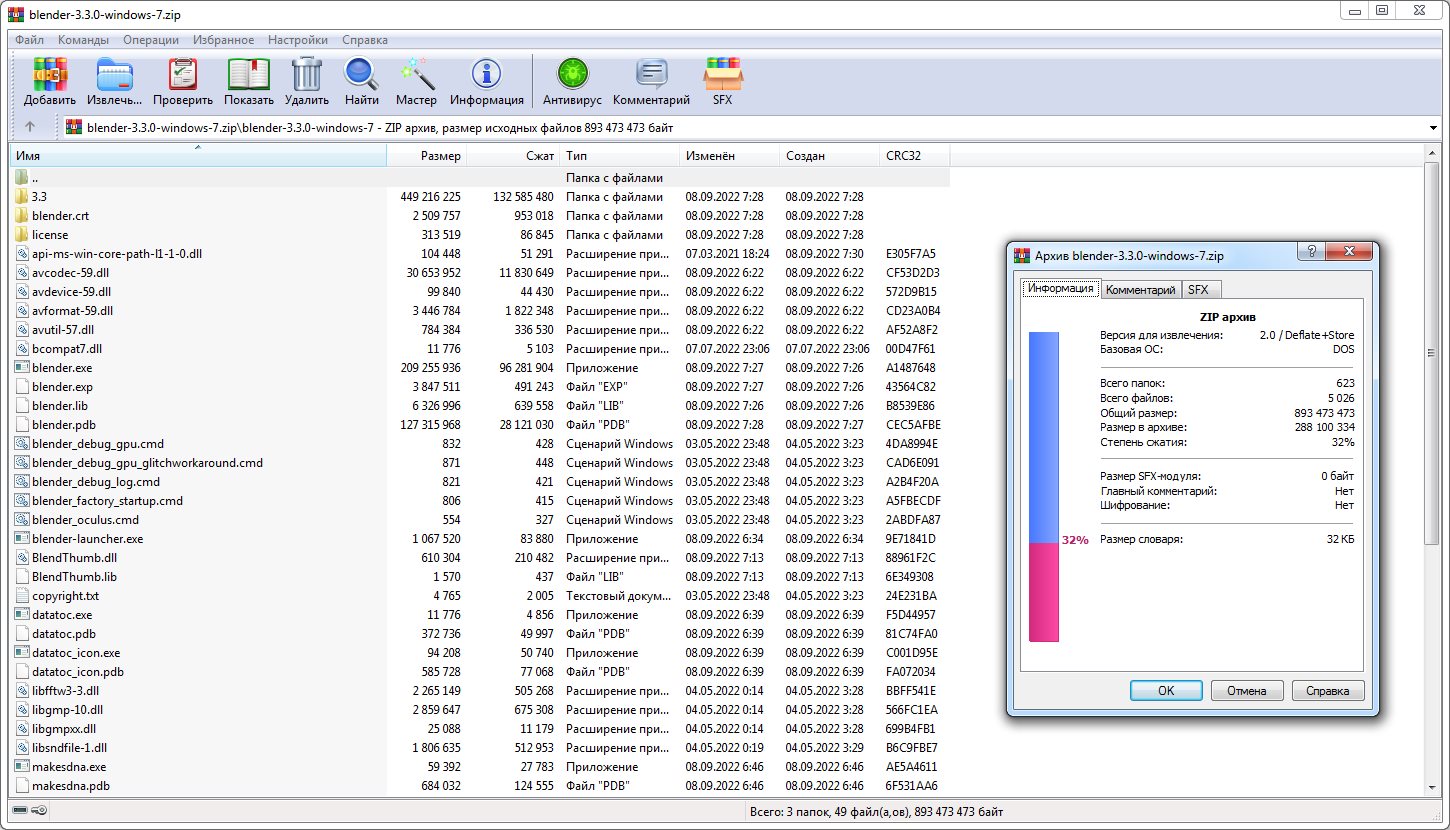This screenshot has height=830, width=1450.
Task: Click the Отмена button
Action: [1247, 690]
